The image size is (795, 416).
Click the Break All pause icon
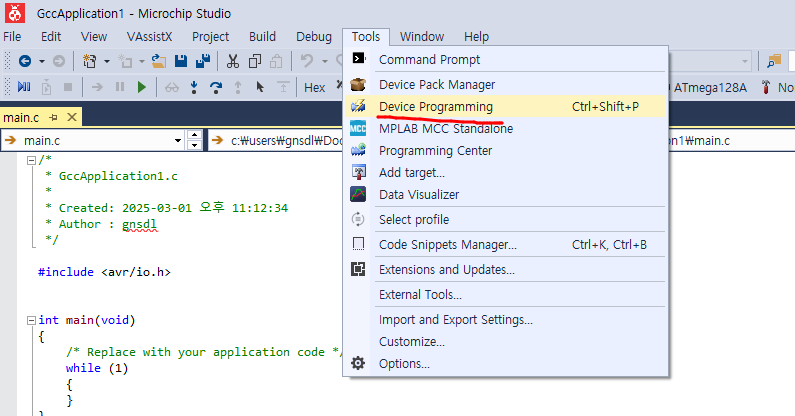pyautogui.click(x=120, y=87)
